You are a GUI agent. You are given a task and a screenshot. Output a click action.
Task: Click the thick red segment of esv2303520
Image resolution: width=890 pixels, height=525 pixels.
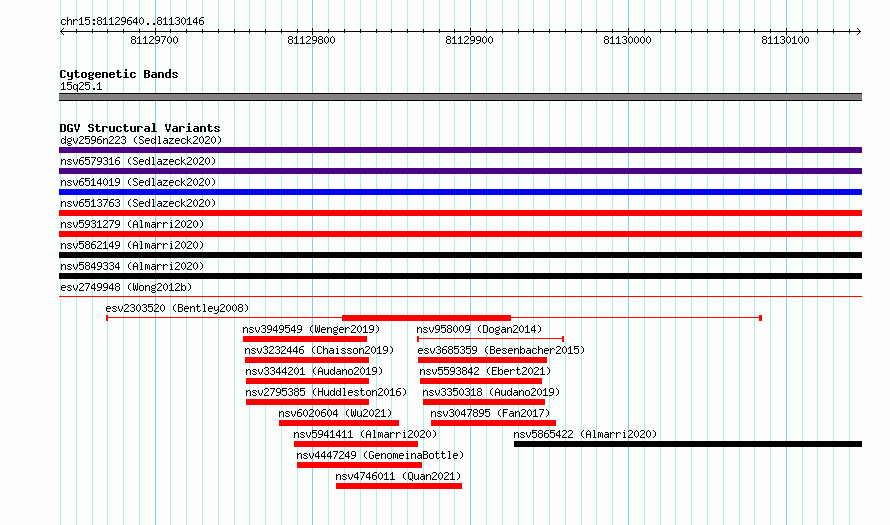pyautogui.click(x=426, y=318)
